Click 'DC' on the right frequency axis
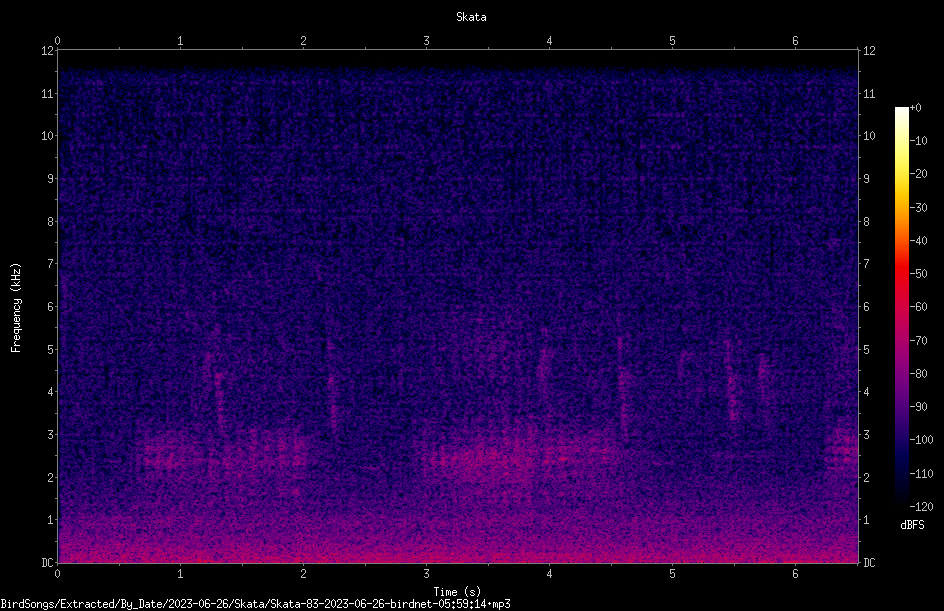Viewport: 944px width, 611px height. point(869,563)
